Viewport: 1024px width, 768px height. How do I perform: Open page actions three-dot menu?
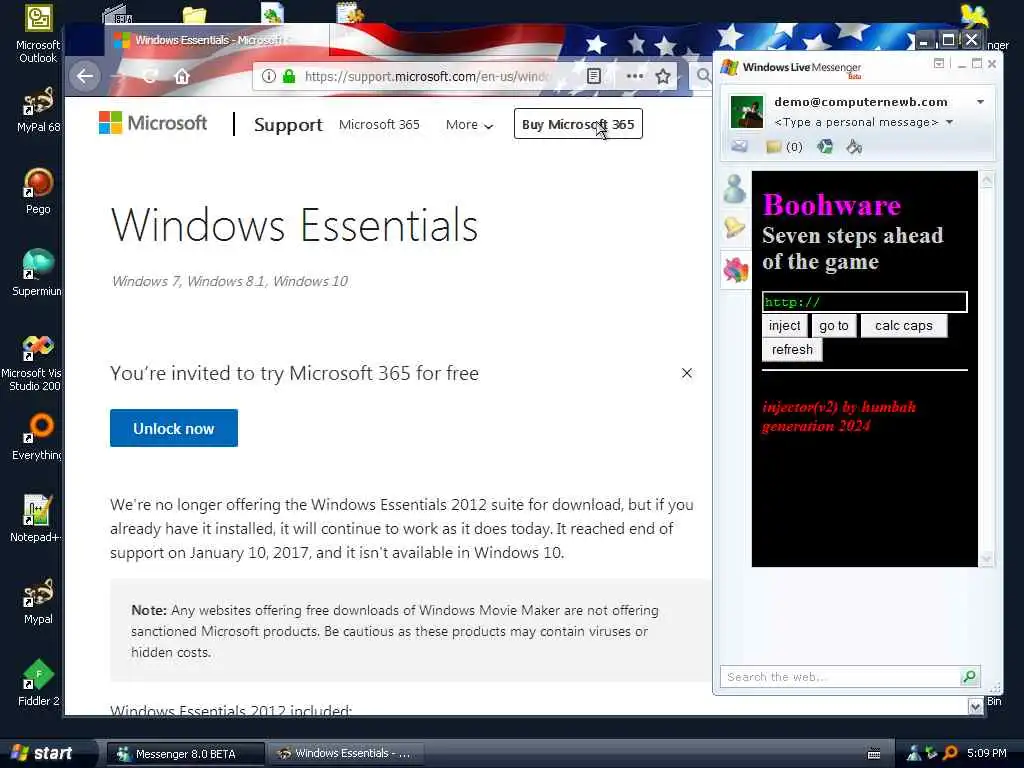point(635,76)
